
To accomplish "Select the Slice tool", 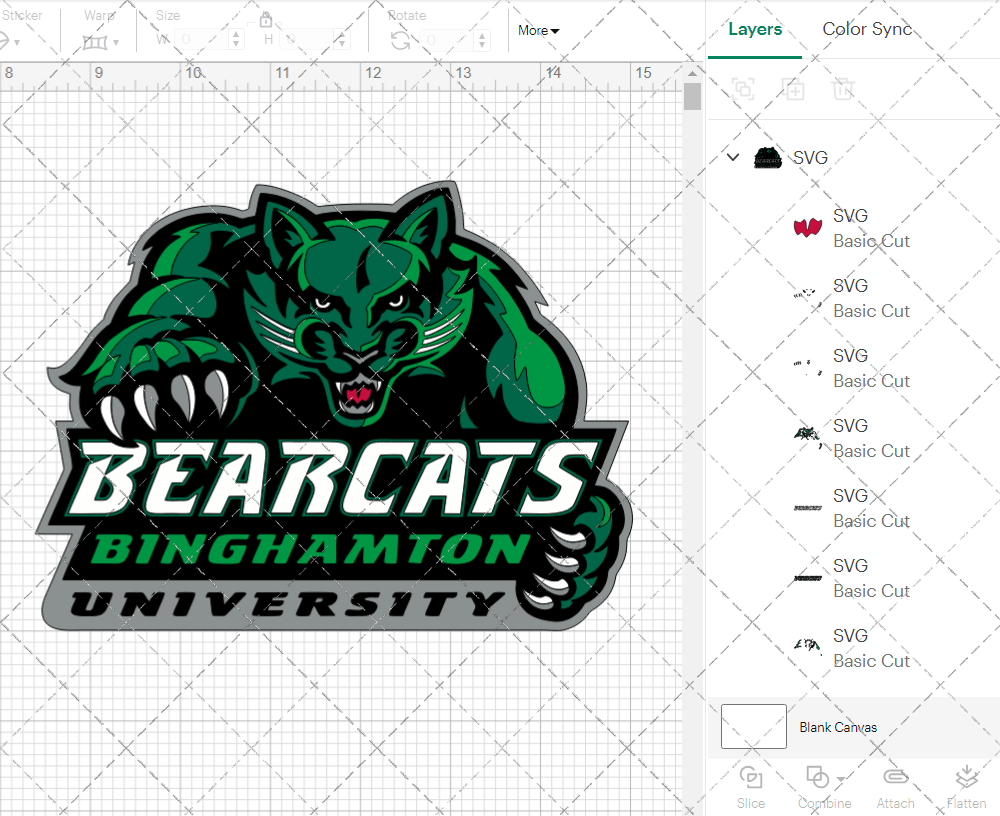I will click(x=751, y=786).
